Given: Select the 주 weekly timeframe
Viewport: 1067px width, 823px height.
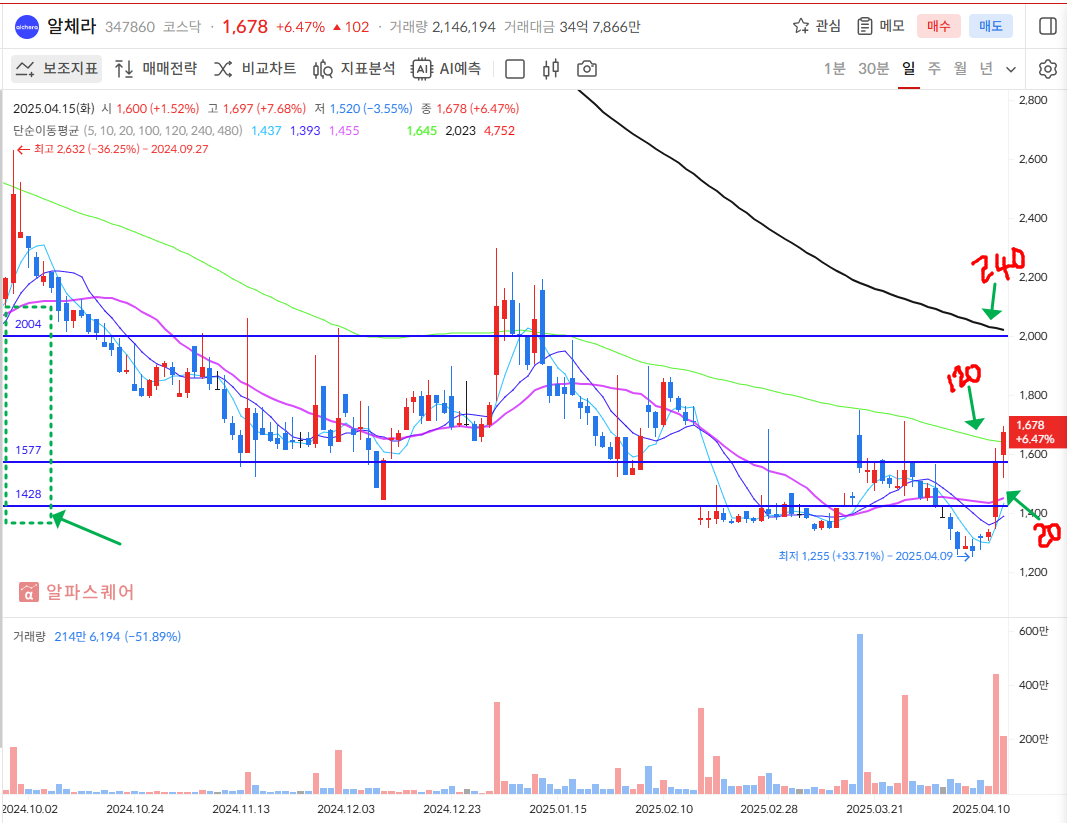Looking at the screenshot, I should pyautogui.click(x=934, y=69).
